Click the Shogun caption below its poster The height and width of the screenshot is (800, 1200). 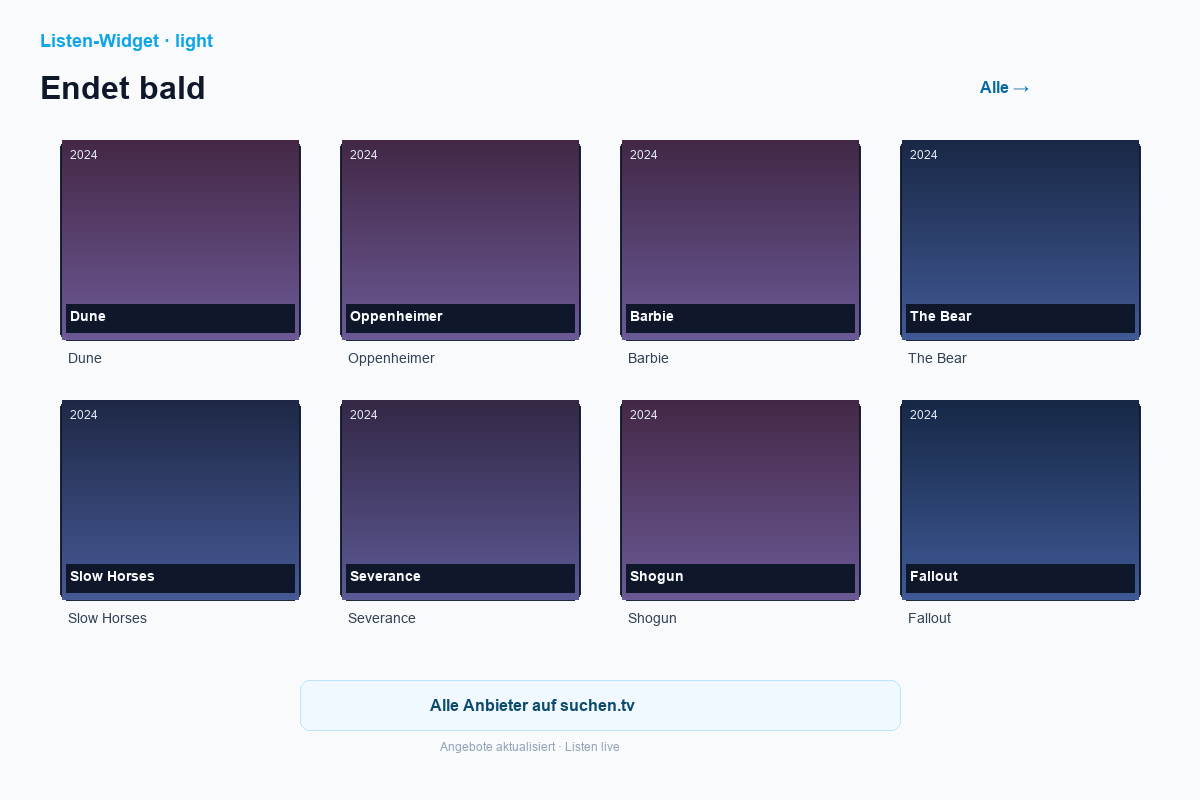point(652,618)
